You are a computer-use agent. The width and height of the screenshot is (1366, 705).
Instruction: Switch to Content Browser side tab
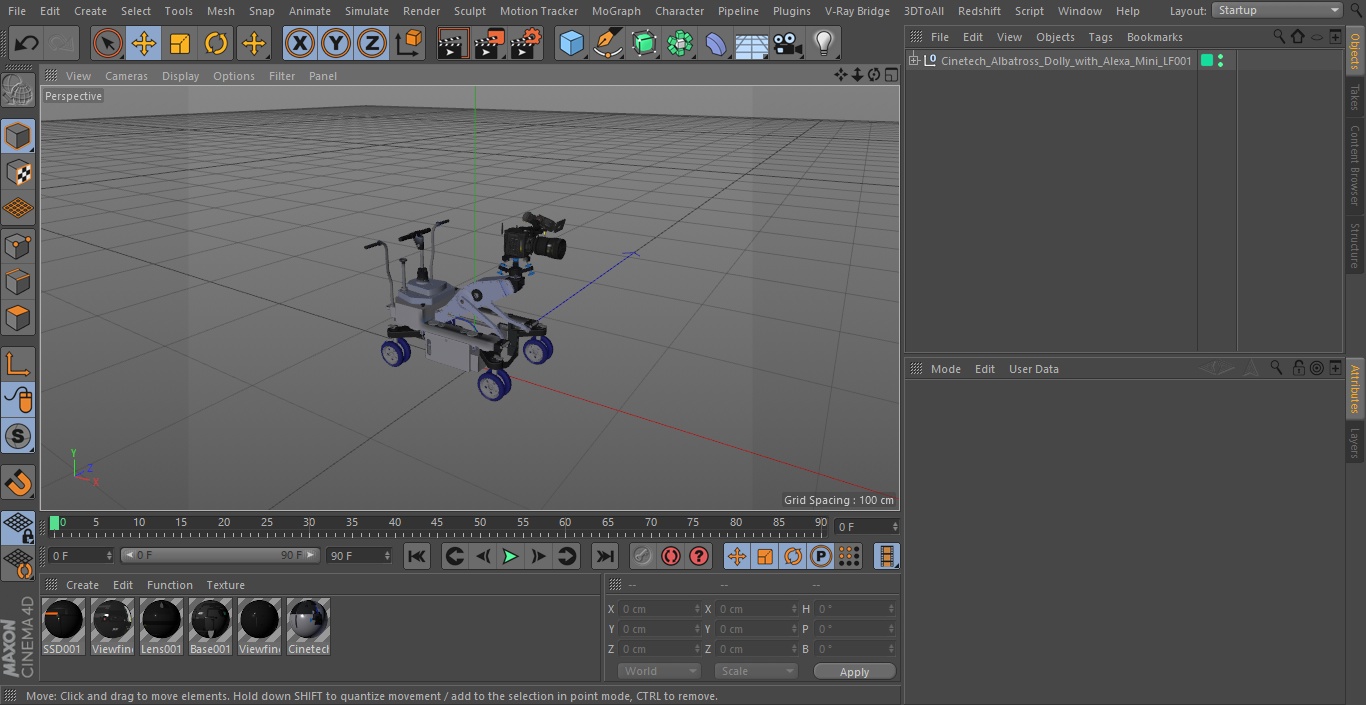tap(1355, 164)
